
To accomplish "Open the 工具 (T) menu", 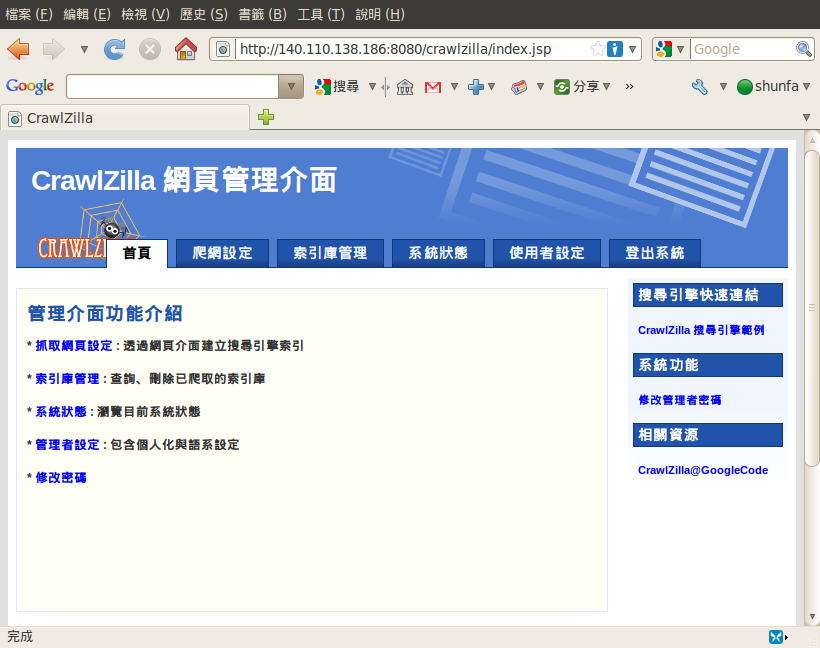I will (321, 14).
